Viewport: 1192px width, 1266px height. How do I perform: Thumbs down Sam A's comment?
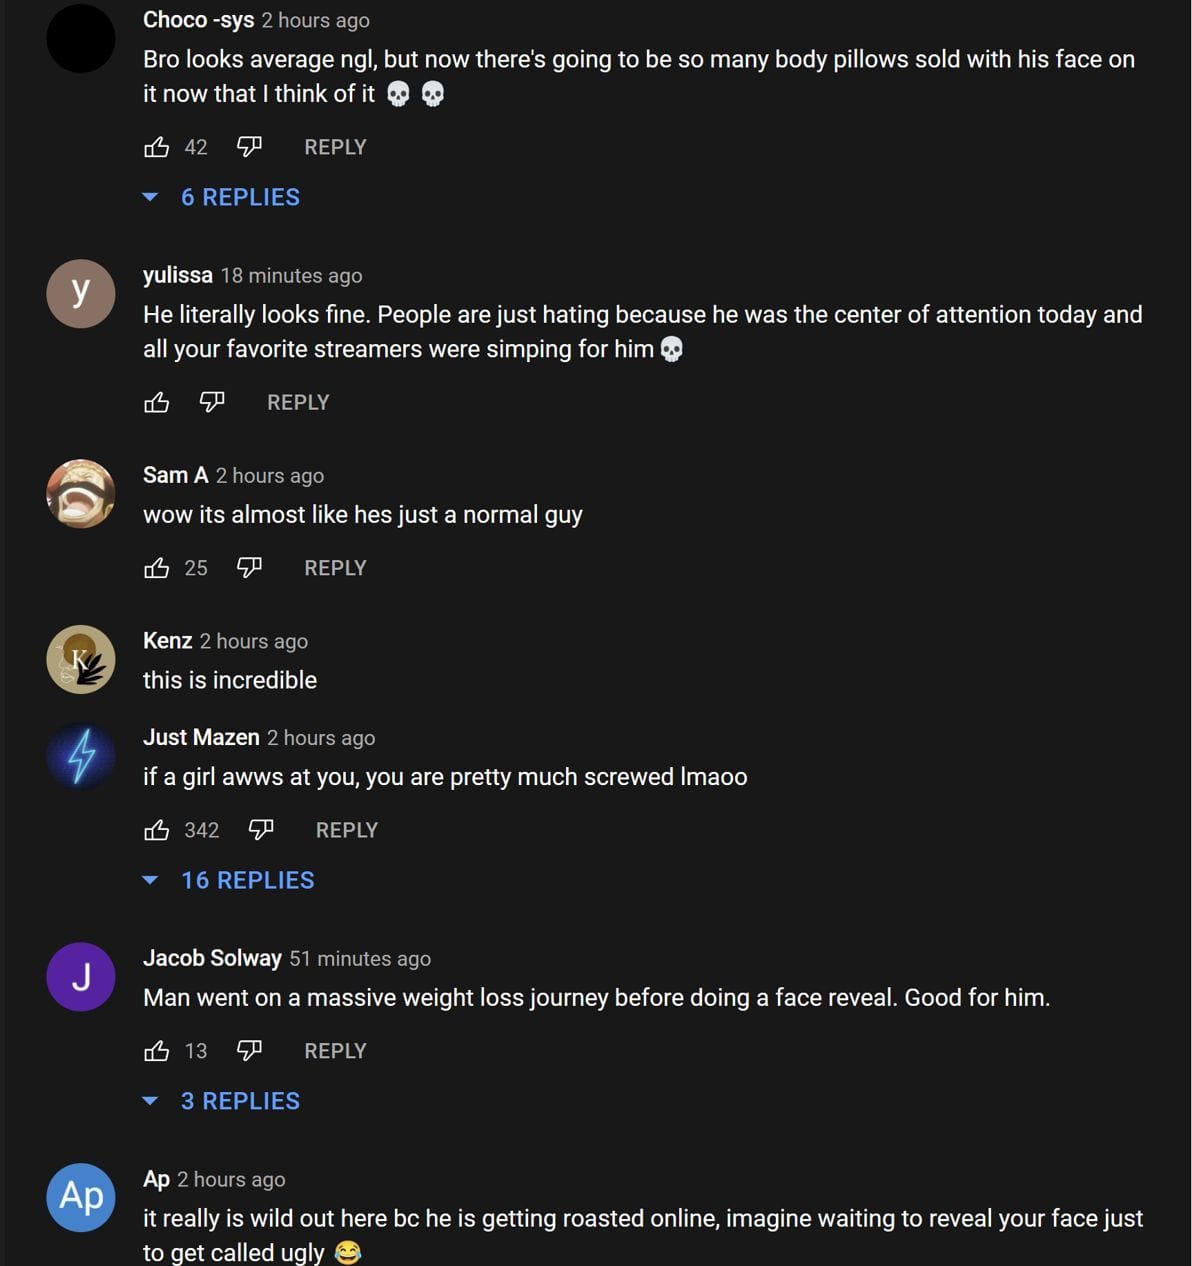(x=249, y=568)
